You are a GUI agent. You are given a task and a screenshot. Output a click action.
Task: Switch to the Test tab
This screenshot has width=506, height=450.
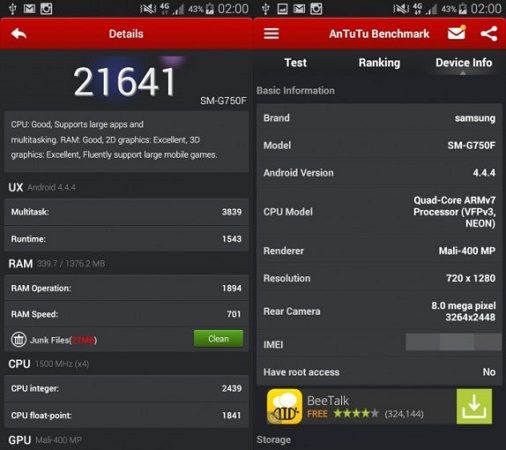pos(295,63)
